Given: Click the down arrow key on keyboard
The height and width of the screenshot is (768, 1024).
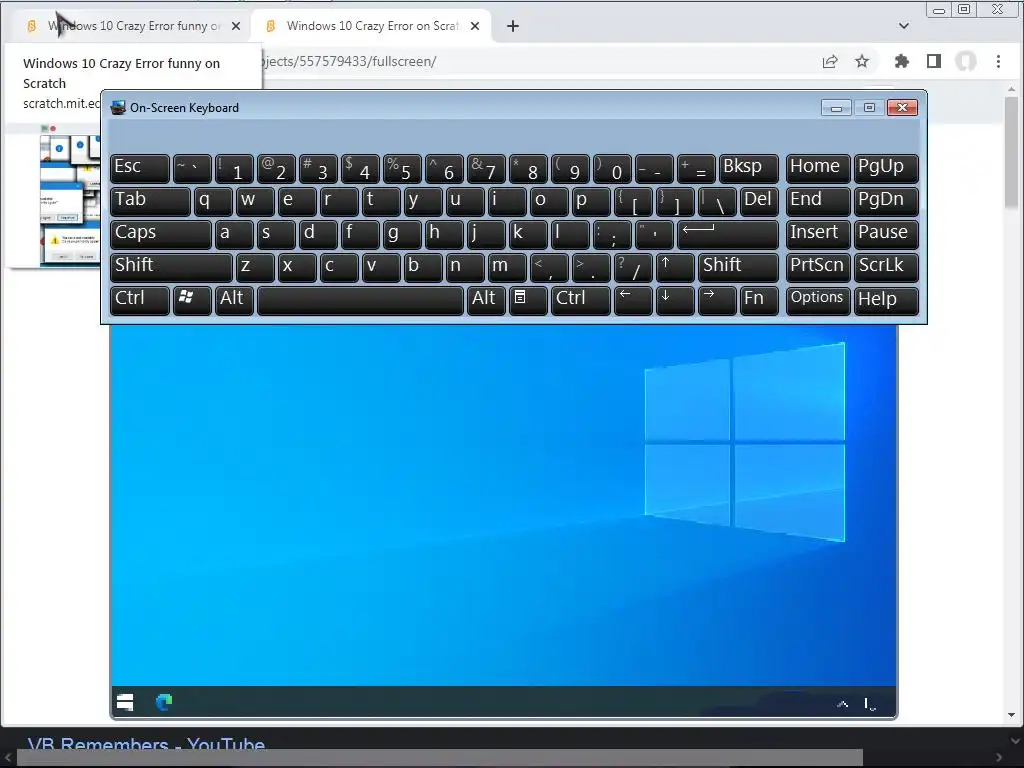Looking at the screenshot, I should [x=675, y=300].
